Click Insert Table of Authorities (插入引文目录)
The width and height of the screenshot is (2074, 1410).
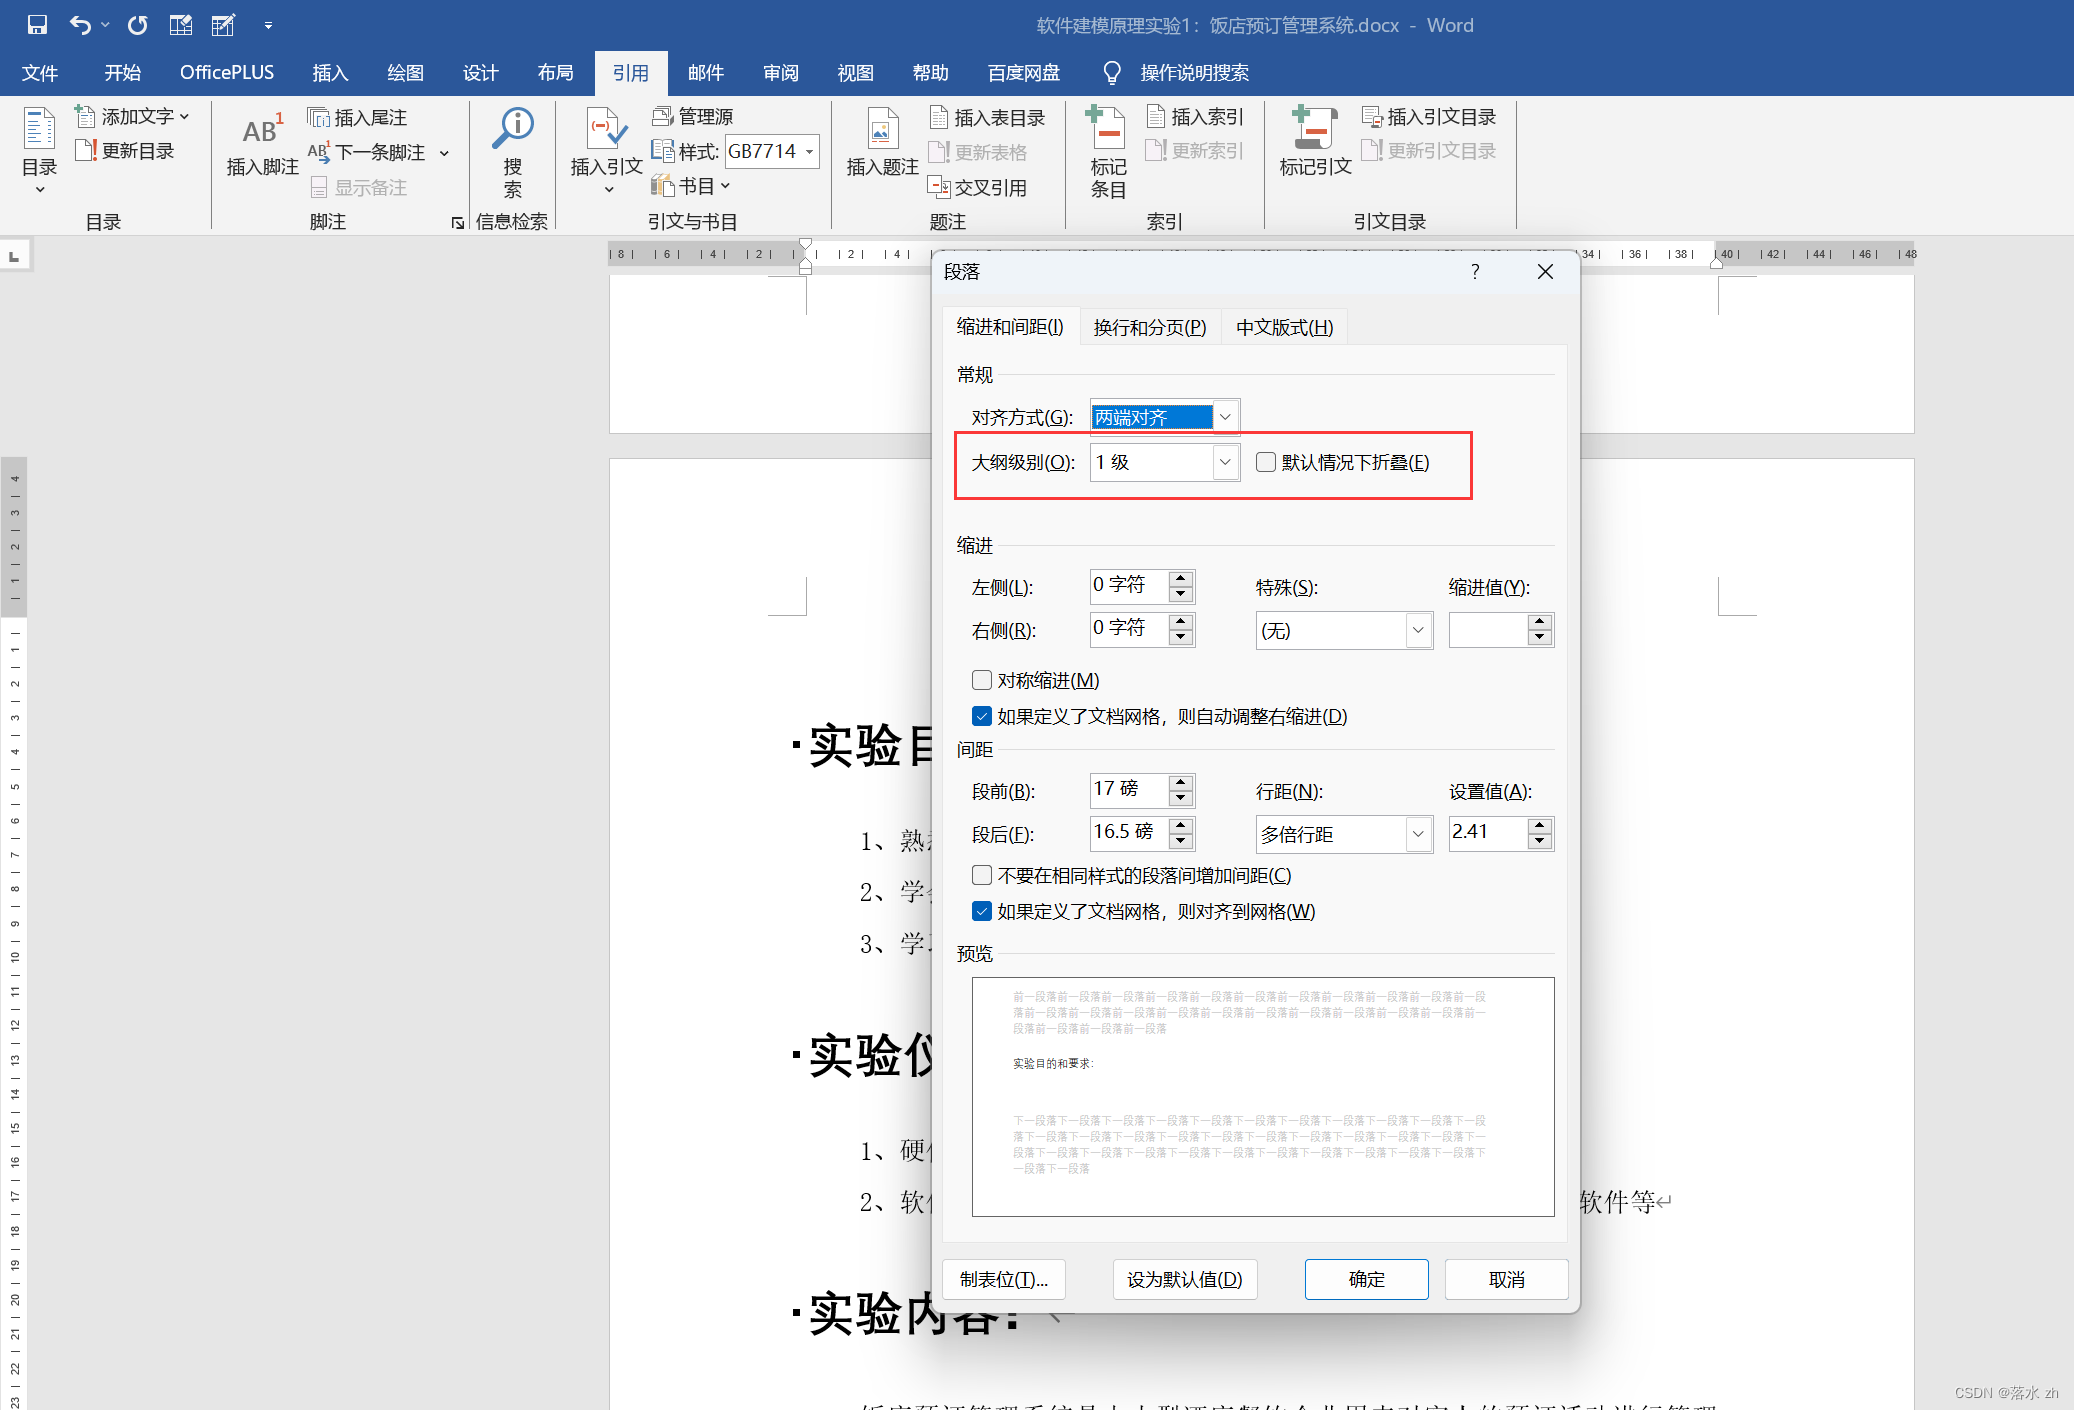[1430, 117]
